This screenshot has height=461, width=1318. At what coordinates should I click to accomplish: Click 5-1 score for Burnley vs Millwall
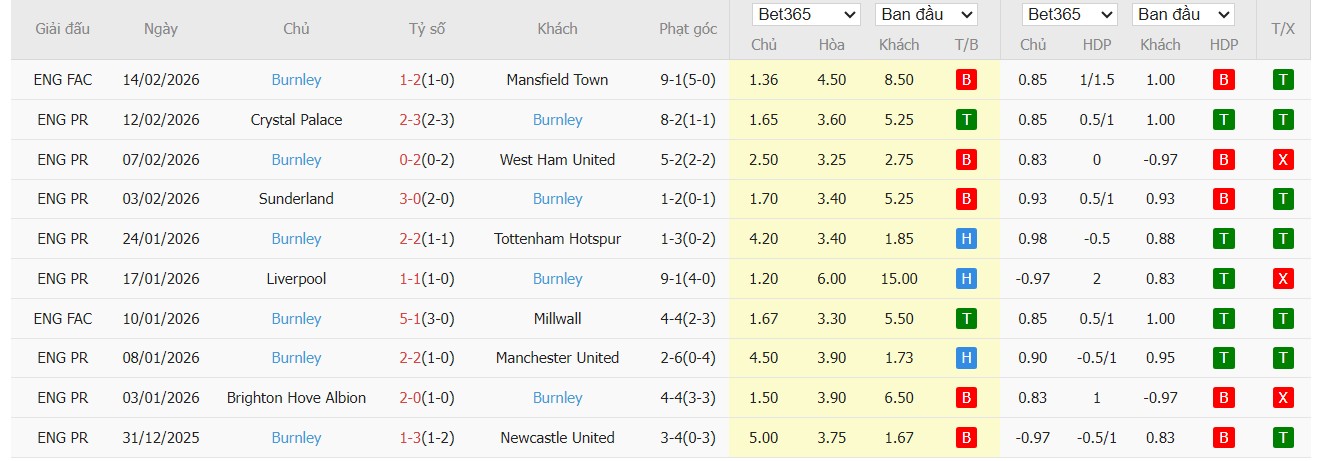coord(409,319)
